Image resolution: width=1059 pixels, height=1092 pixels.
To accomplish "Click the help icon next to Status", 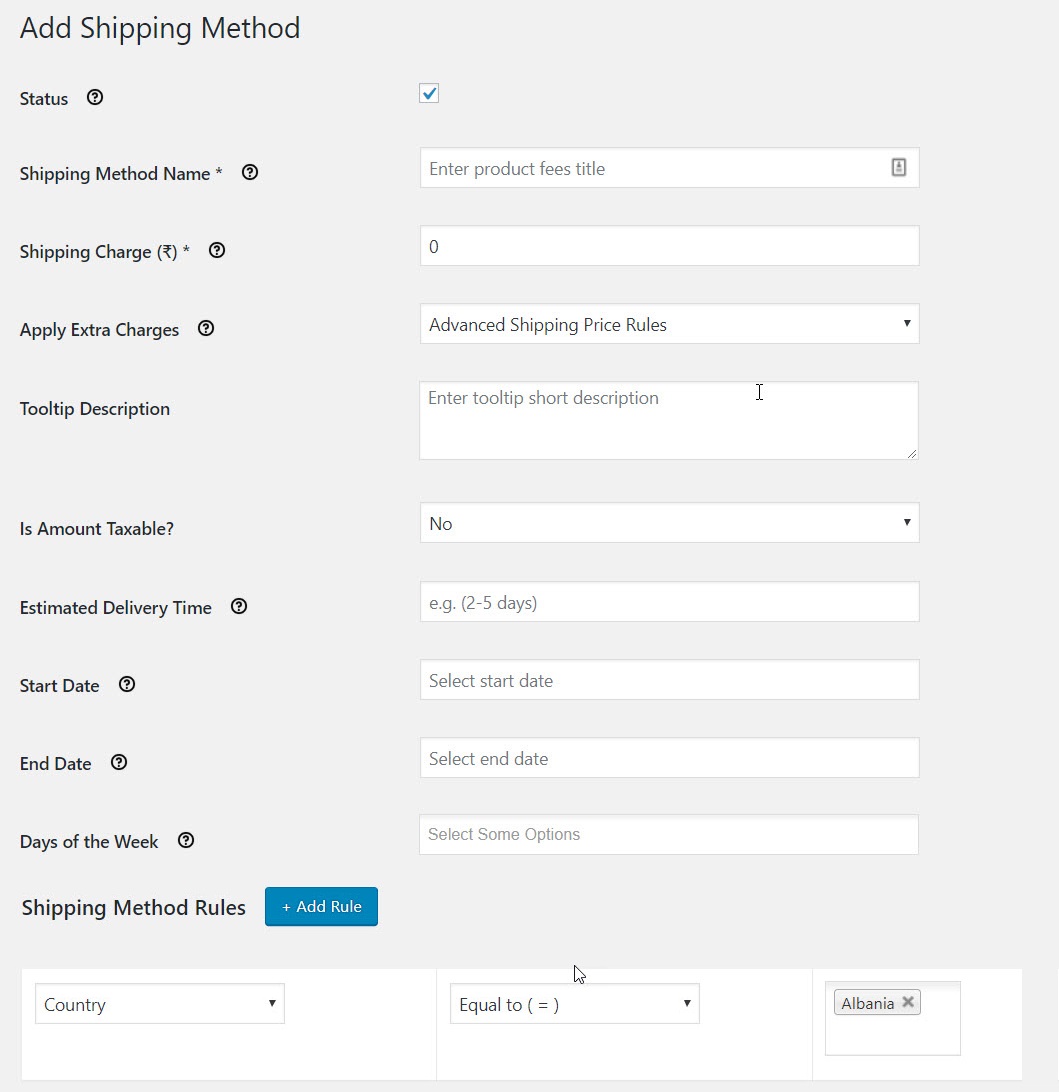I will tap(94, 97).
